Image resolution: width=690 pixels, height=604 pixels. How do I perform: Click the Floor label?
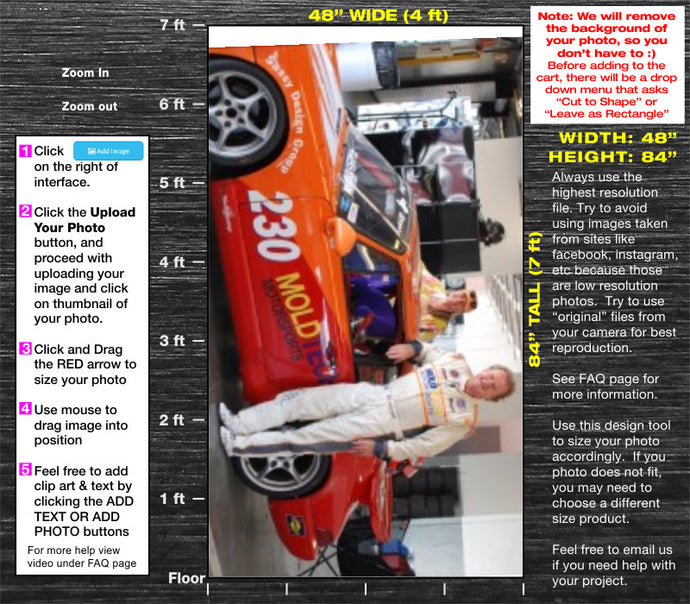(x=187, y=578)
